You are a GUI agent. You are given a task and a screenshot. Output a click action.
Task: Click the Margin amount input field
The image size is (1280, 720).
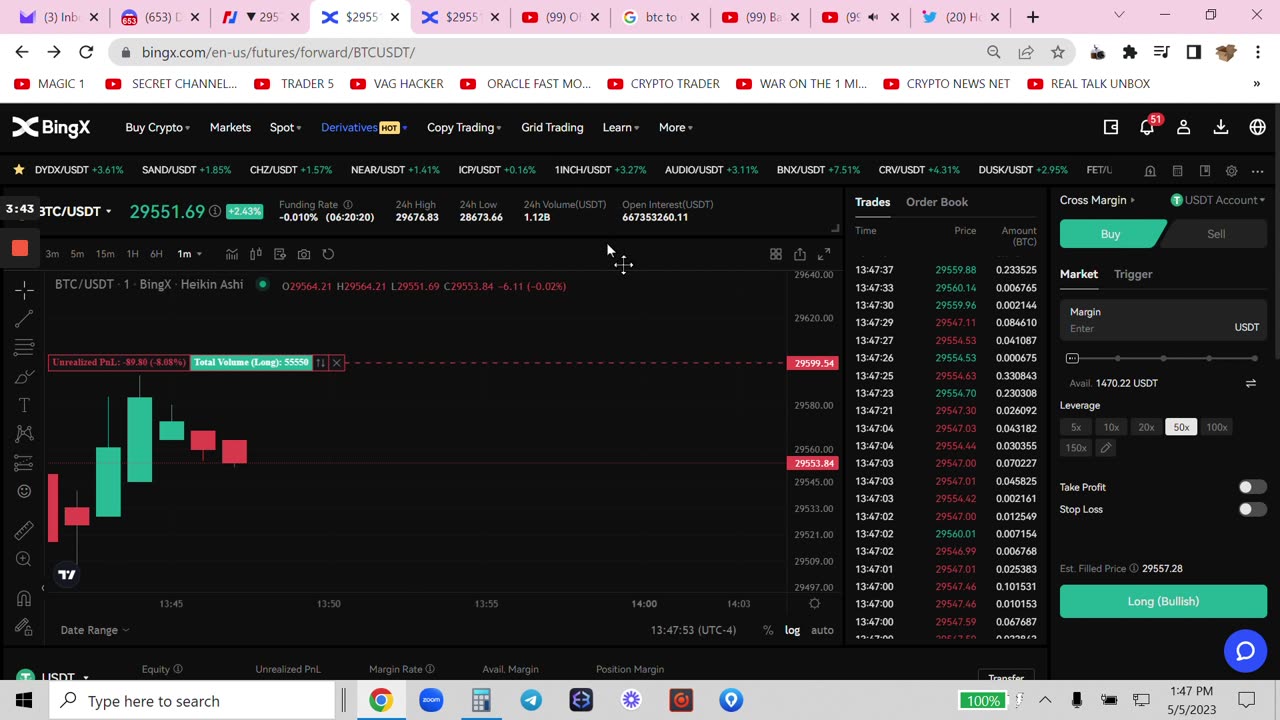coord(1163,320)
